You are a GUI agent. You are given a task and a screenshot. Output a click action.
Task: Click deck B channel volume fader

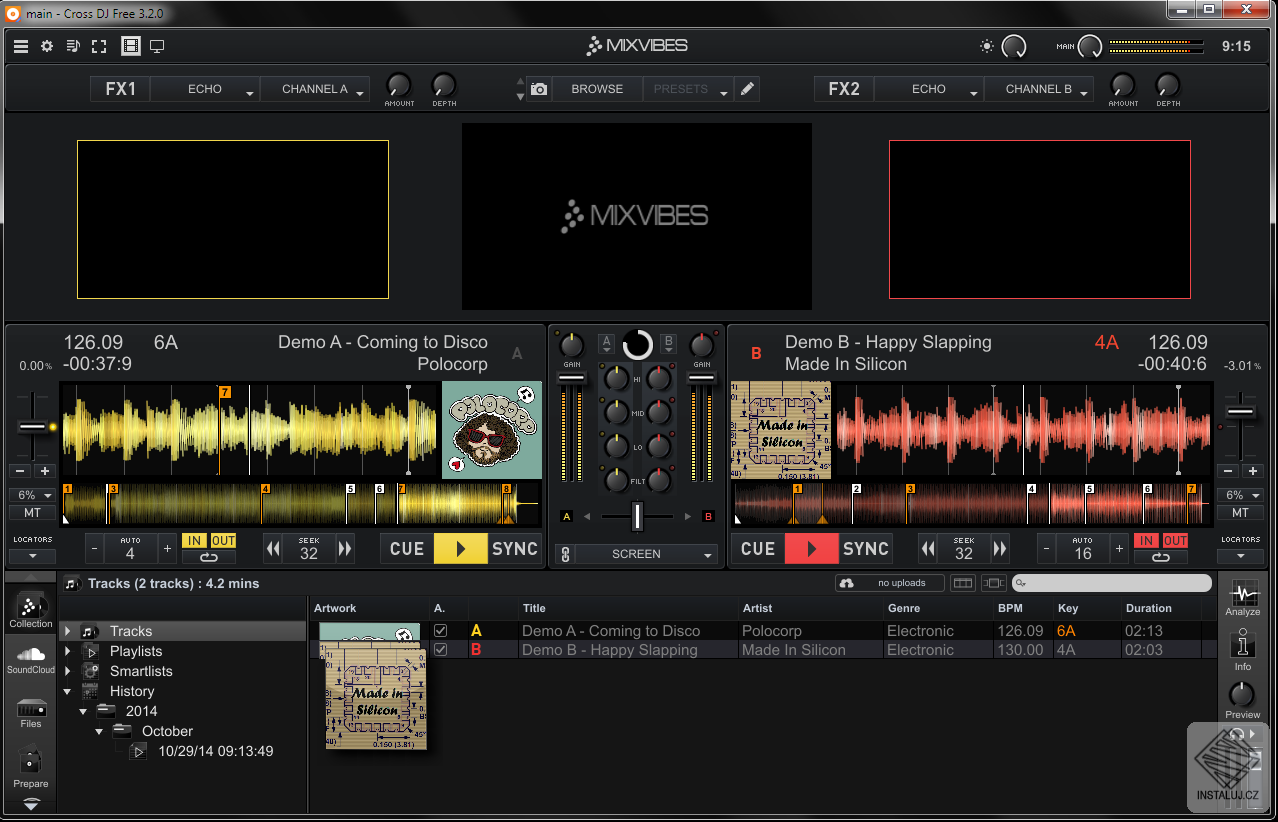pyautogui.click(x=702, y=378)
